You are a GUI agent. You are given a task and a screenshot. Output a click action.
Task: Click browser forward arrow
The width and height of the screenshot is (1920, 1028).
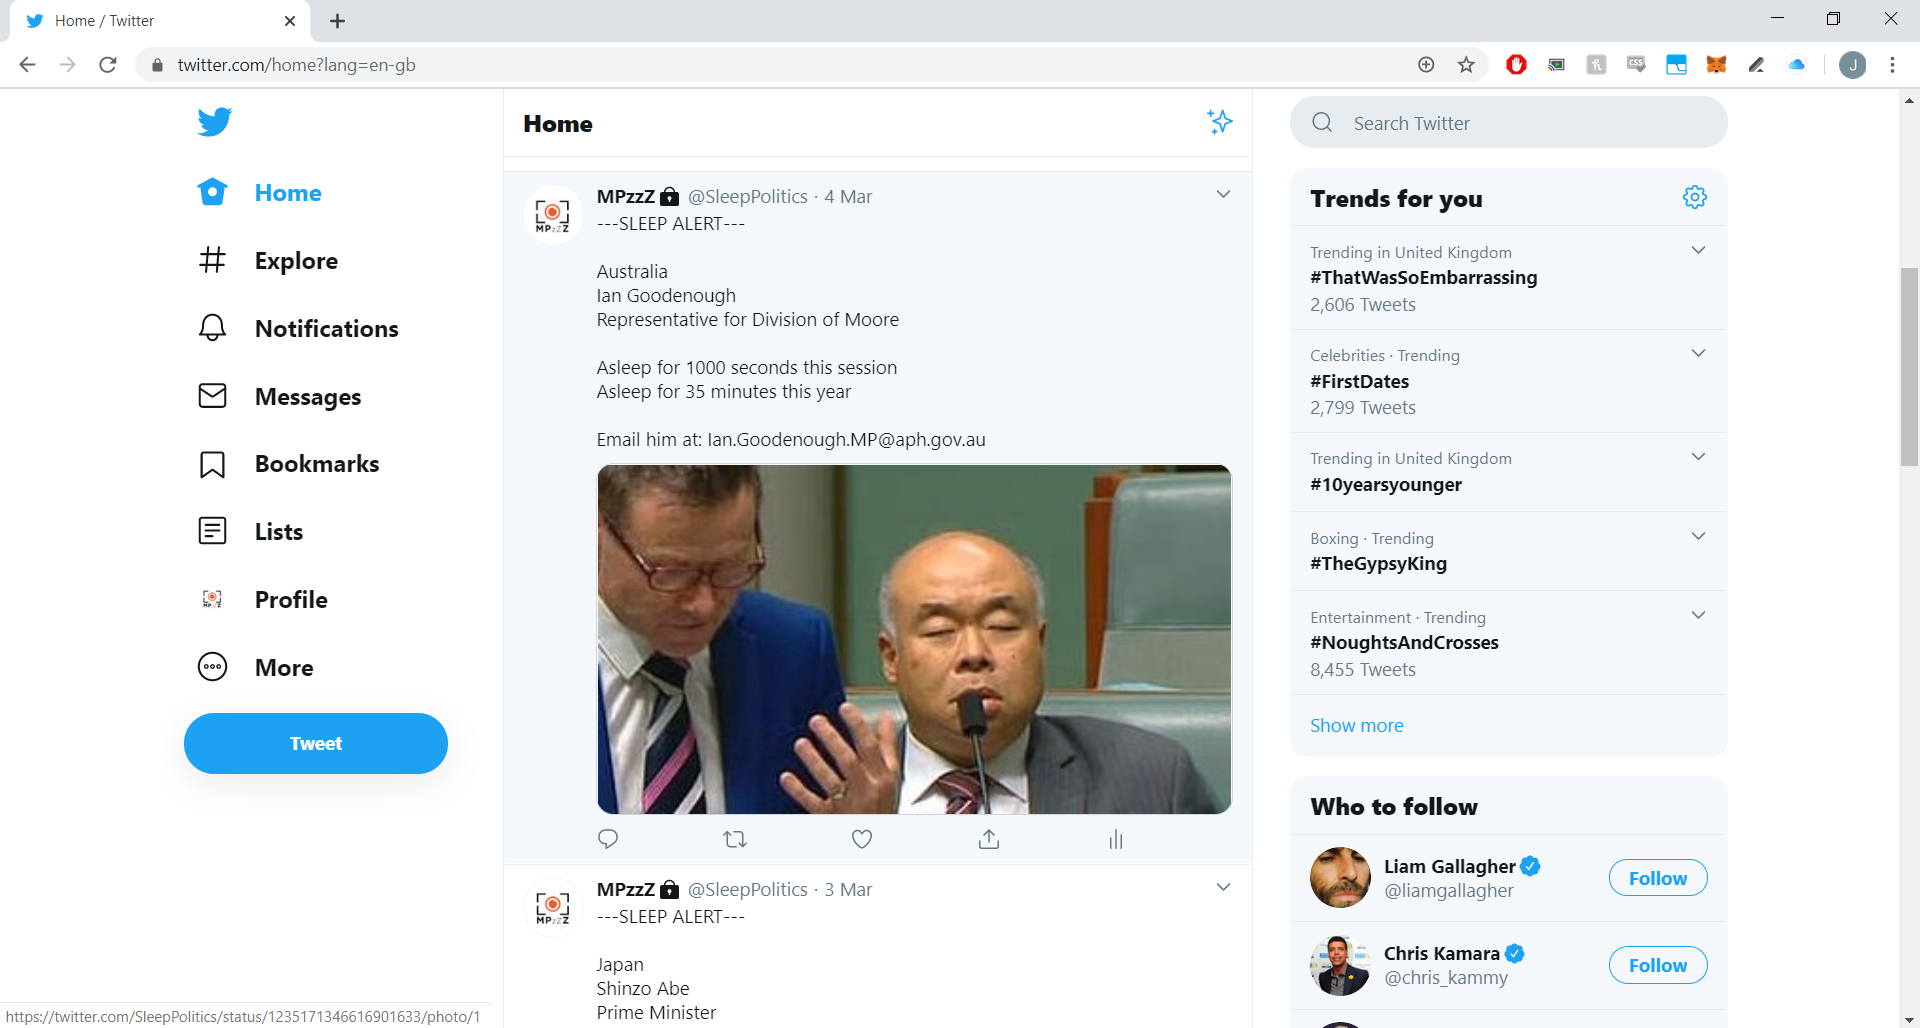67,65
